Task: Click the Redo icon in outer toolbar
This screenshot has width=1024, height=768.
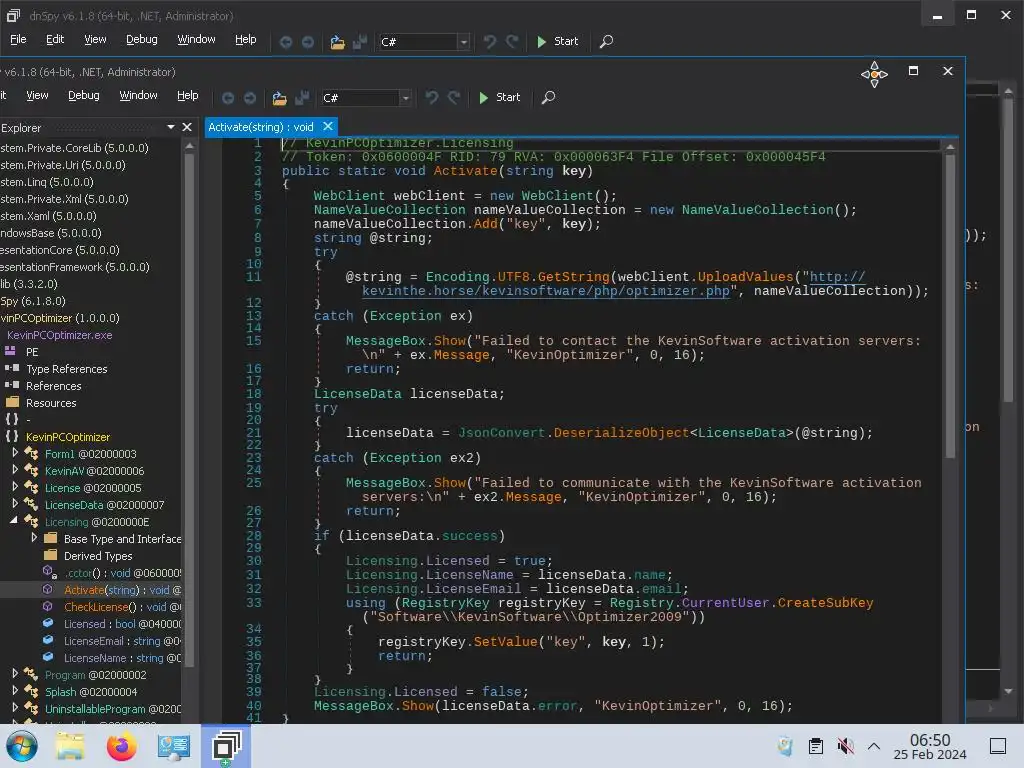Action: tap(512, 42)
